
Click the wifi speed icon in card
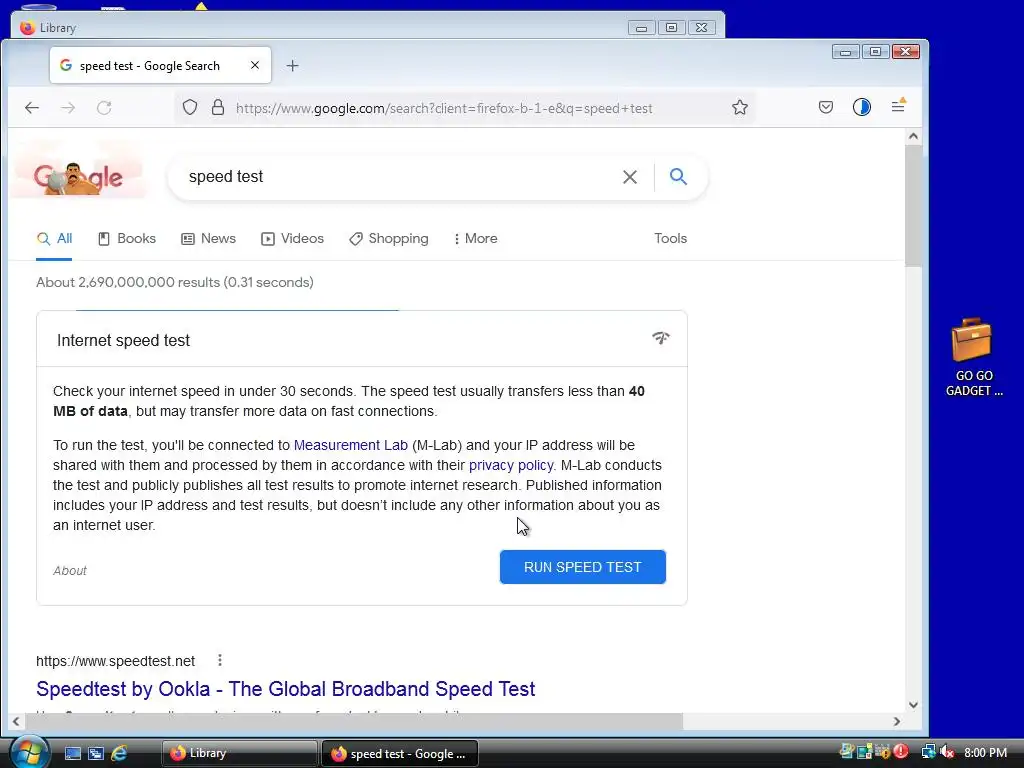[660, 338]
